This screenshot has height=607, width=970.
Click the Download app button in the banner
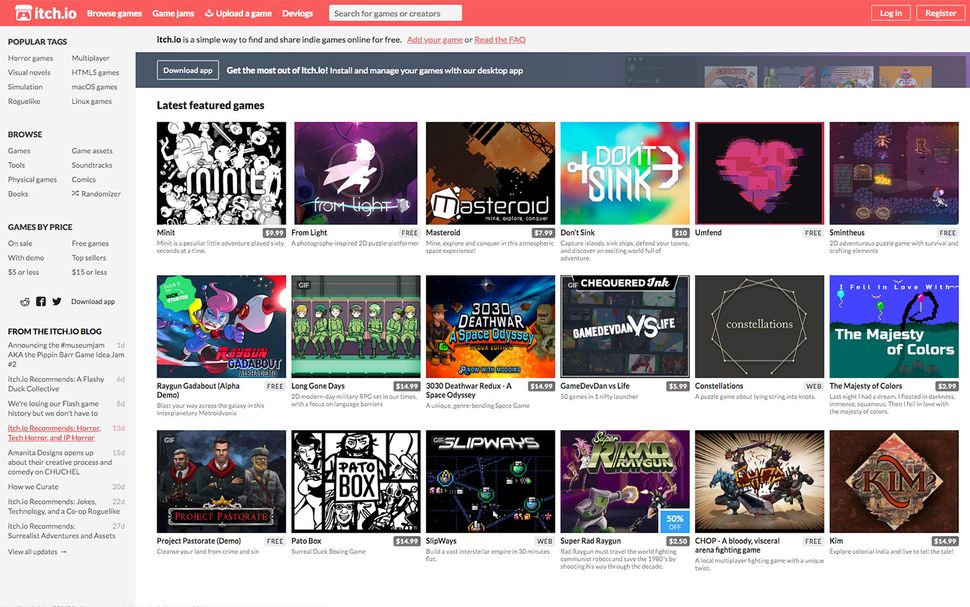point(186,71)
